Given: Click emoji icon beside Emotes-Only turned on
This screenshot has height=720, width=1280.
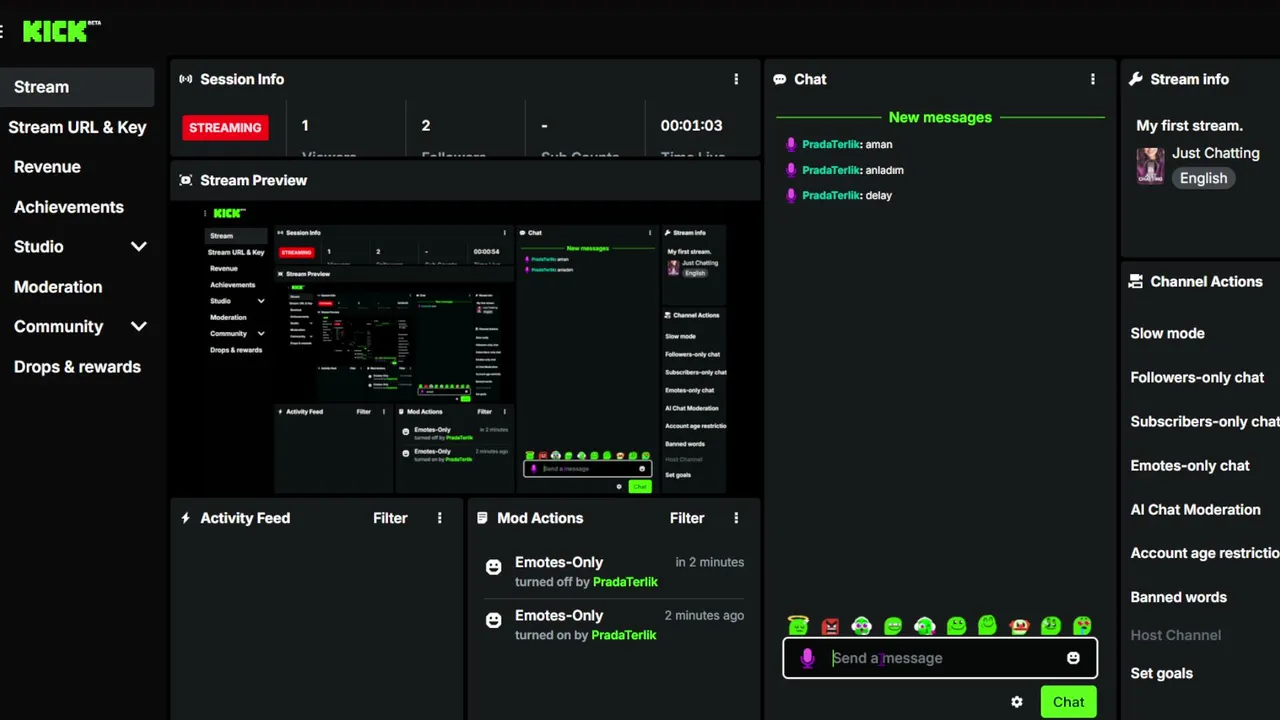Looking at the screenshot, I should click(493, 620).
